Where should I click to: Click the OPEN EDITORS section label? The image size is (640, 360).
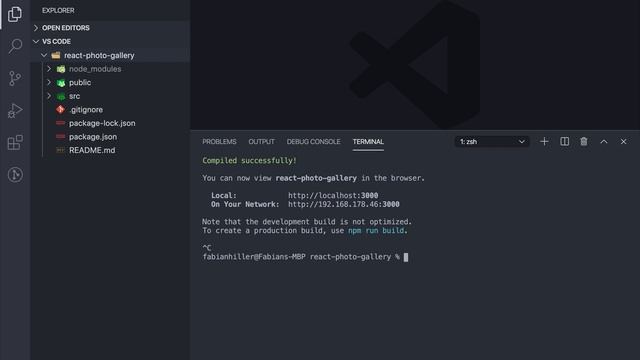tap(66, 28)
